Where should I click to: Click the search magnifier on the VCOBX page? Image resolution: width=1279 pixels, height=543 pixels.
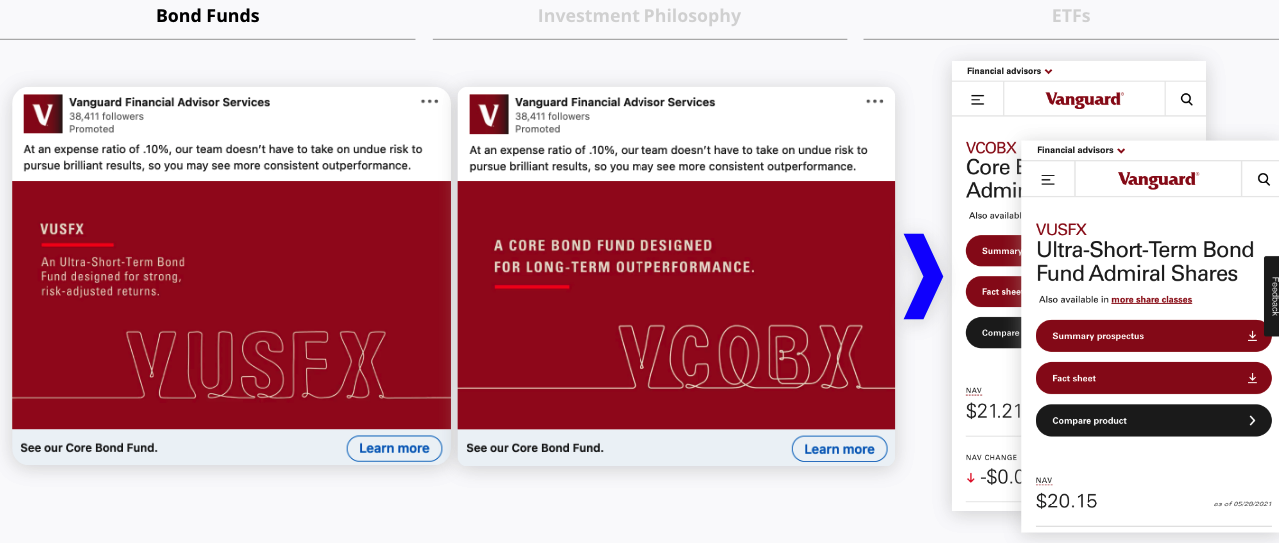click(1186, 99)
